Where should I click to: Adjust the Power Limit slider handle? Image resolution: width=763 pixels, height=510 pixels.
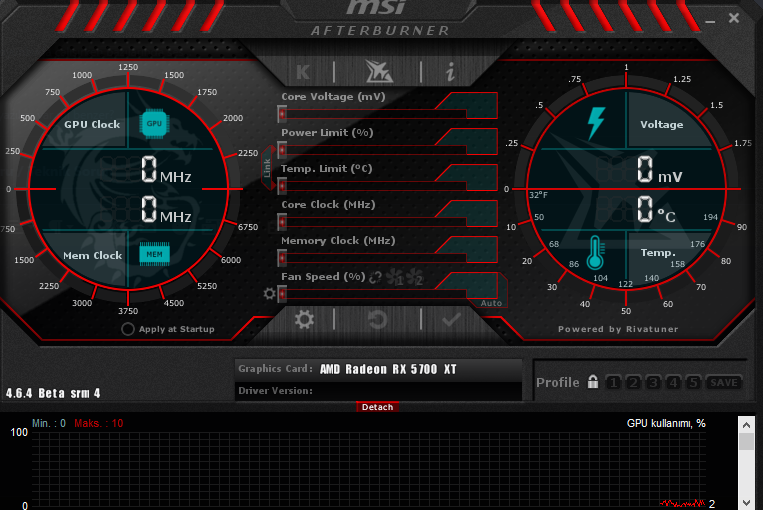282,150
